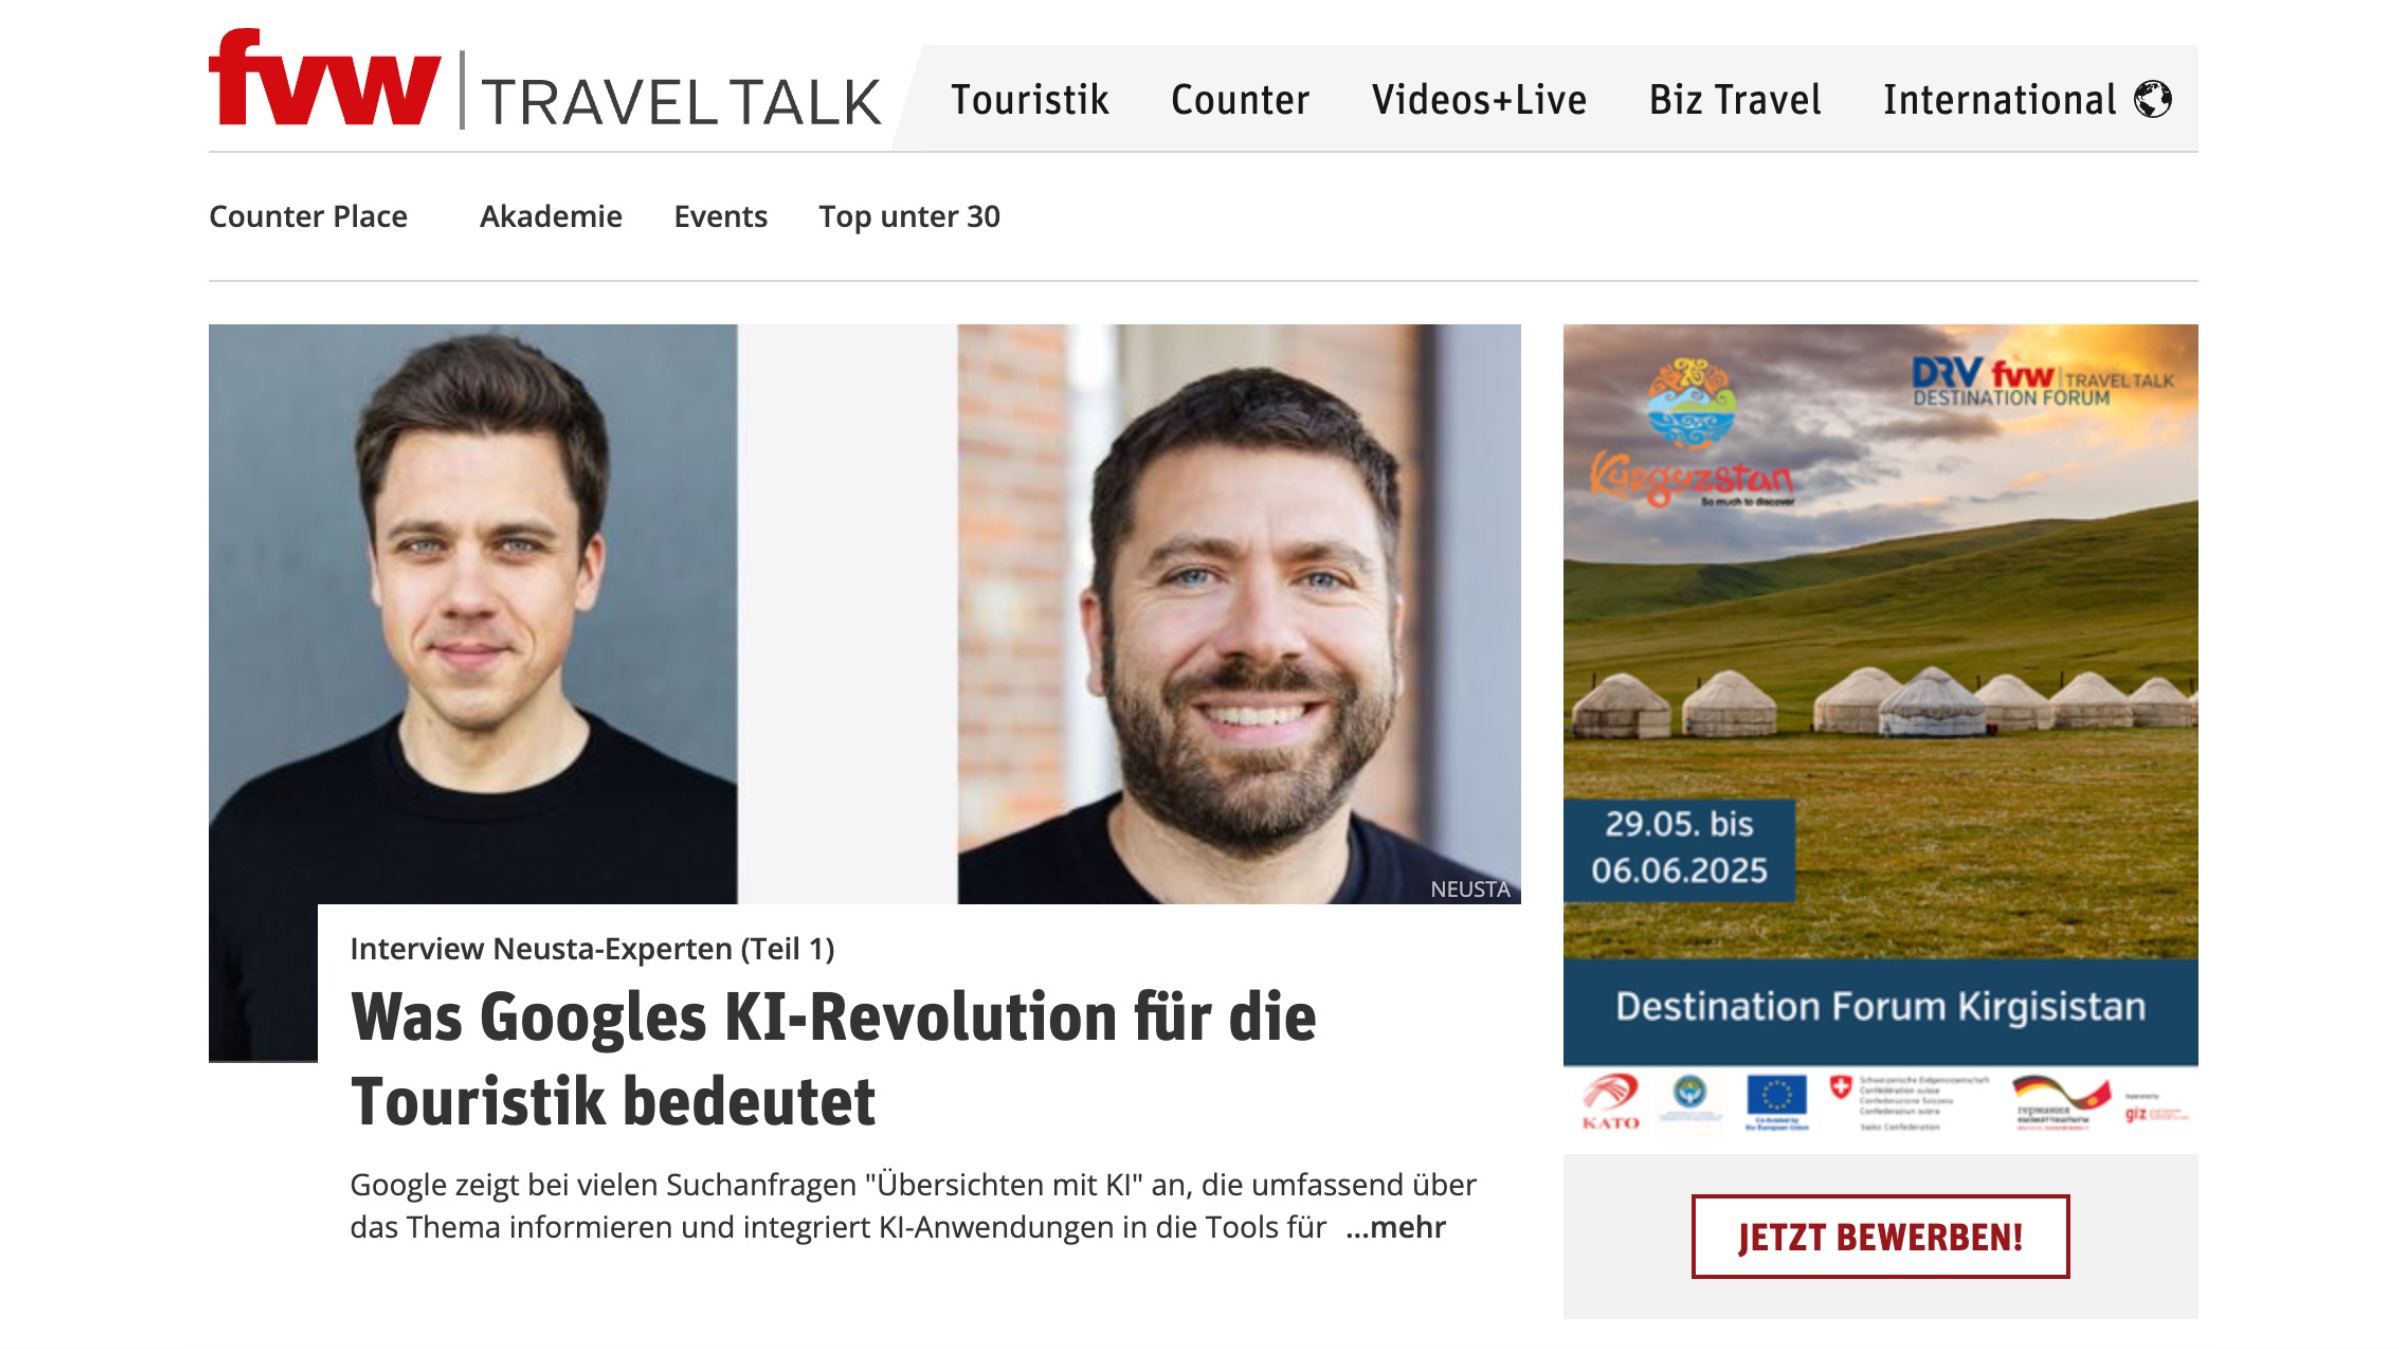The image size is (2399, 1349).
Task: Open the Events link
Action: pos(720,216)
